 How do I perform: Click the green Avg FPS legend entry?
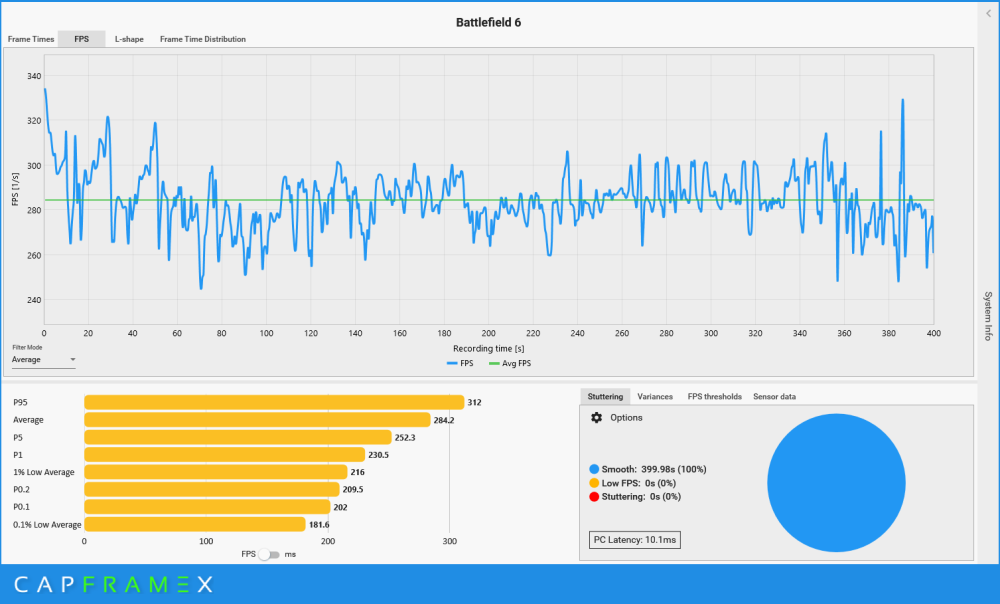coord(510,363)
